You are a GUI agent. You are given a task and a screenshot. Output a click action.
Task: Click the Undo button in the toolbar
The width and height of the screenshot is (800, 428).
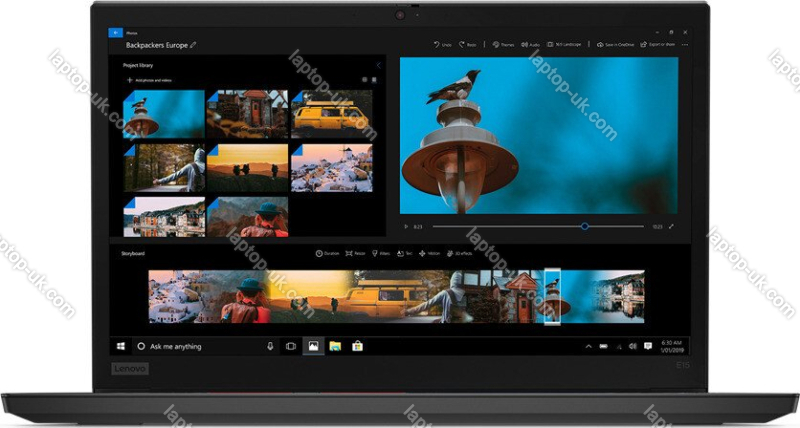[442, 44]
